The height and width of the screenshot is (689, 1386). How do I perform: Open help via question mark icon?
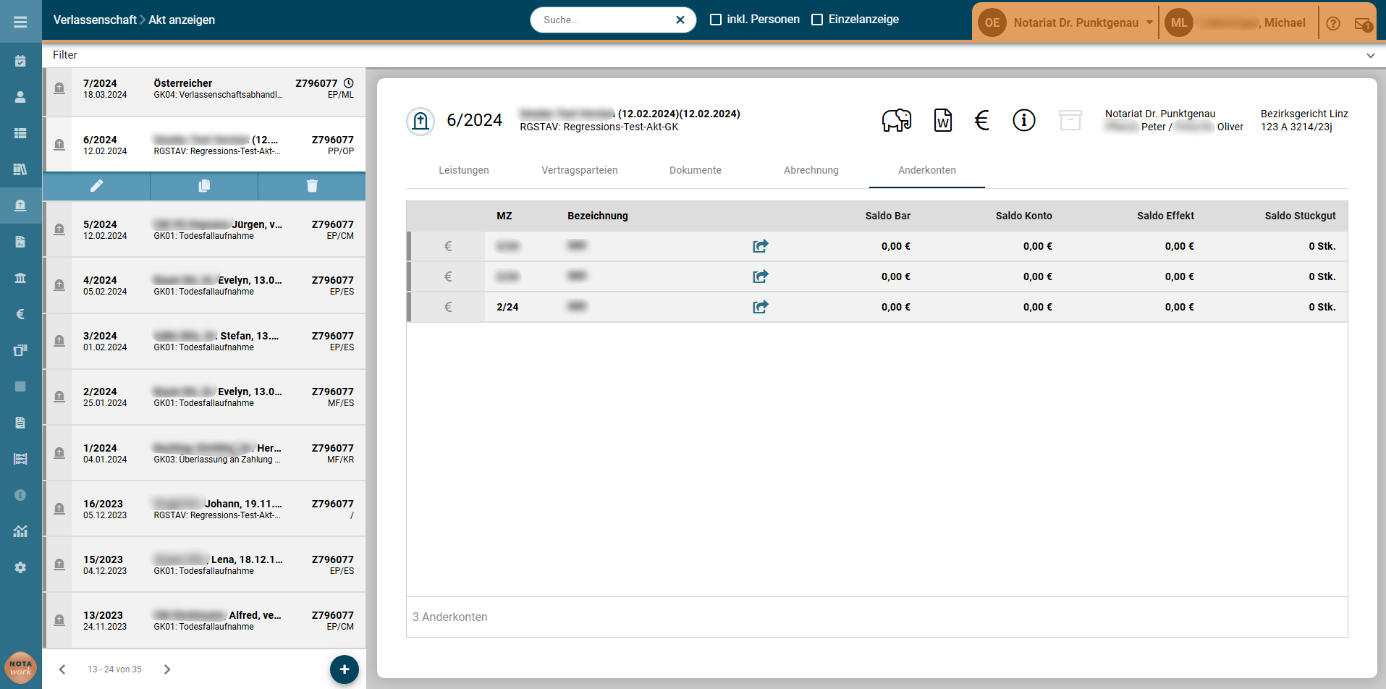(1333, 23)
